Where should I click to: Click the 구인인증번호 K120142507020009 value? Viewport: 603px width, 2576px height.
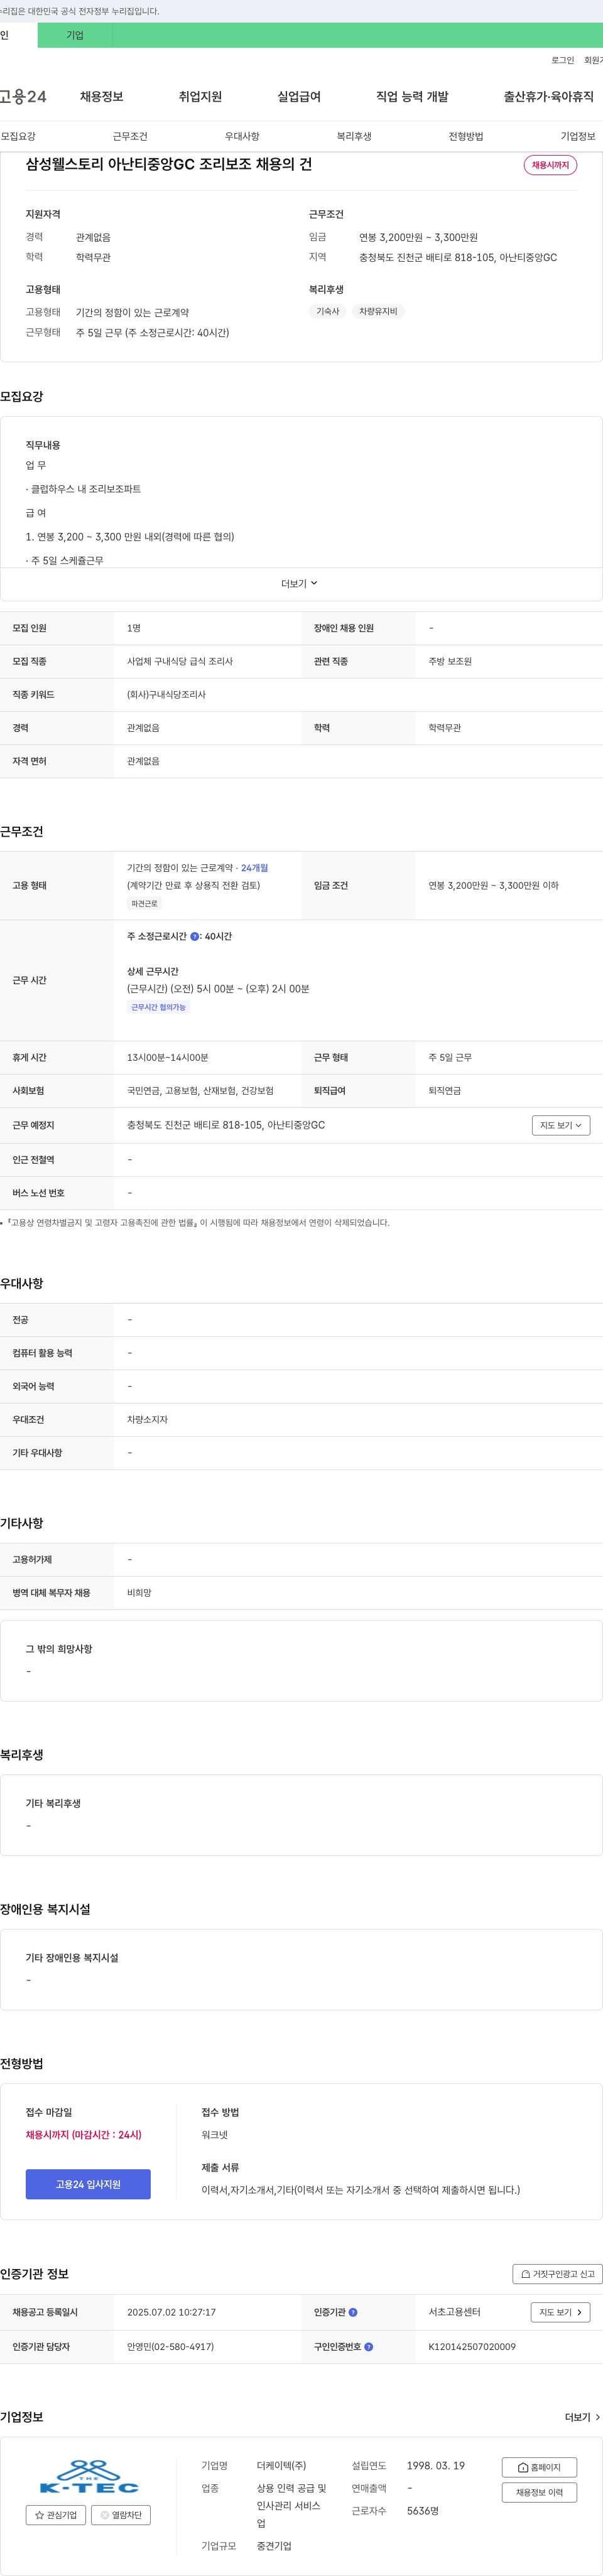click(x=472, y=2347)
